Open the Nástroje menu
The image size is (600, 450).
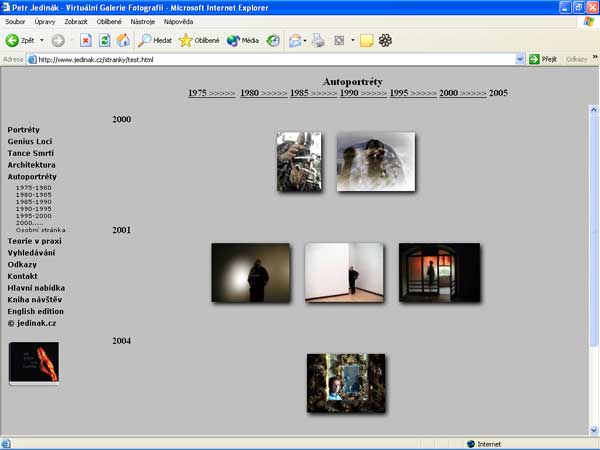pyautogui.click(x=142, y=21)
